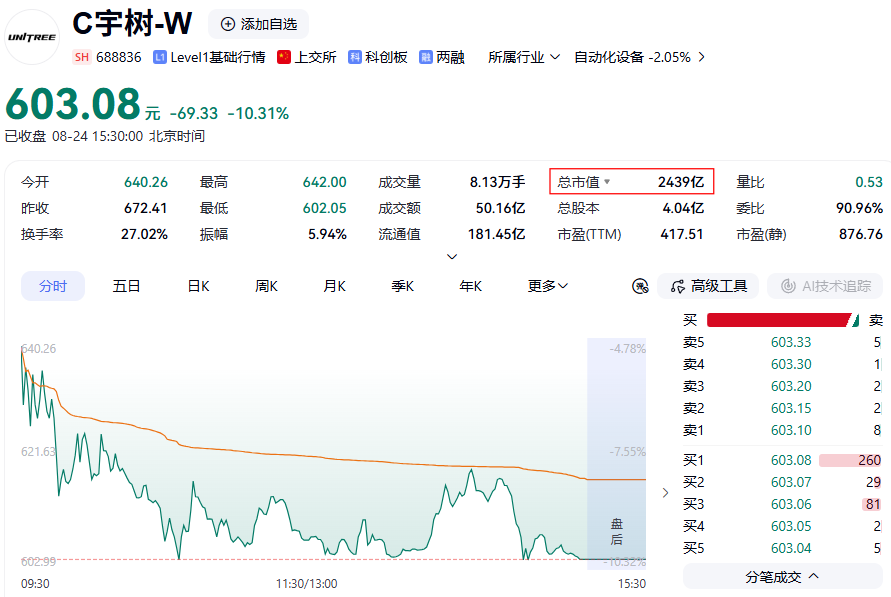This screenshot has height=597, width=891.
Task: Click the 今开 value 640.26
Action: point(146,182)
